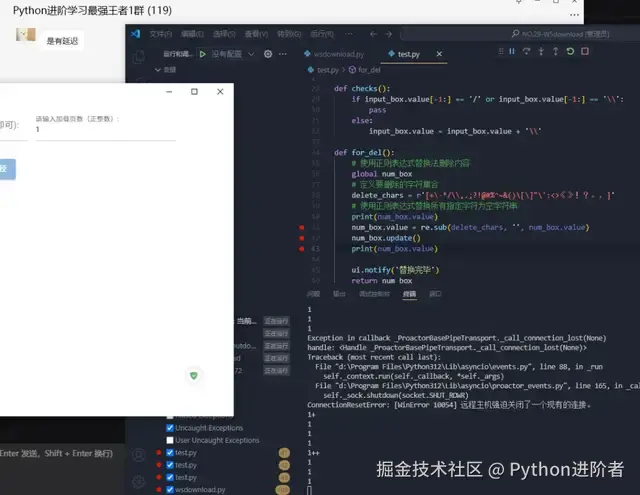Screen dimensions: 640x495
Task: Go forward with the right arrow in title bar
Action: 389,34
